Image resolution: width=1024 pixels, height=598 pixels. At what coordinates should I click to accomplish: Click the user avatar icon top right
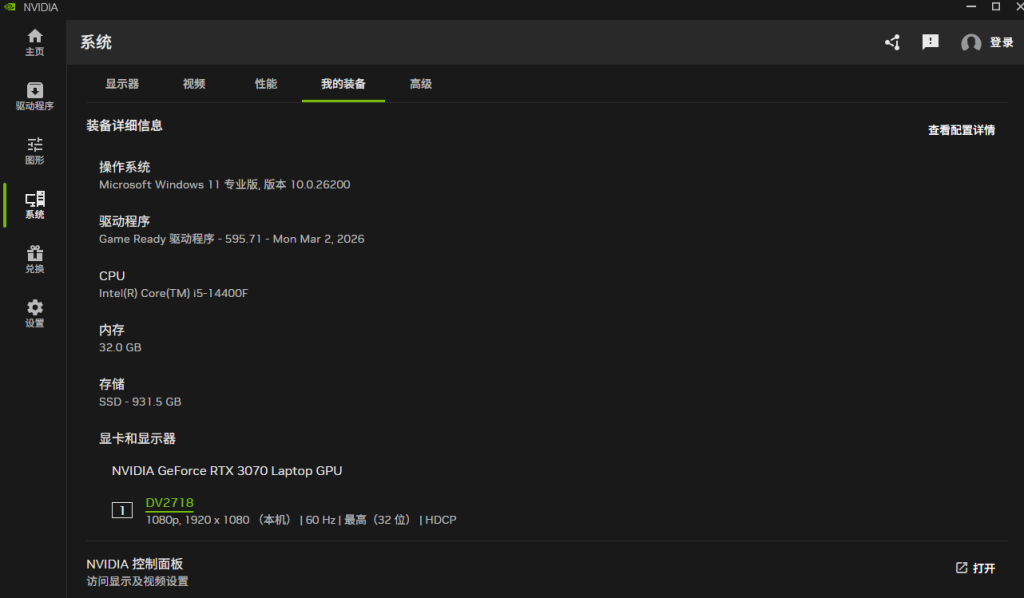click(969, 42)
